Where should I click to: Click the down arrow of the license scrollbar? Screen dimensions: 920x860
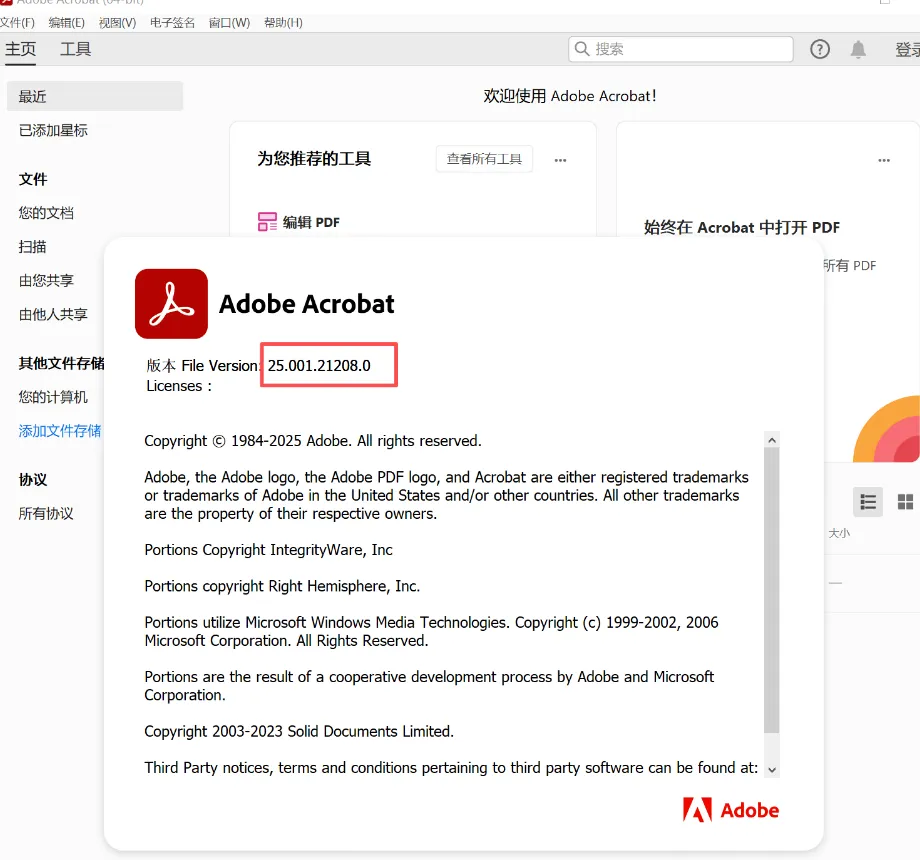coord(772,770)
